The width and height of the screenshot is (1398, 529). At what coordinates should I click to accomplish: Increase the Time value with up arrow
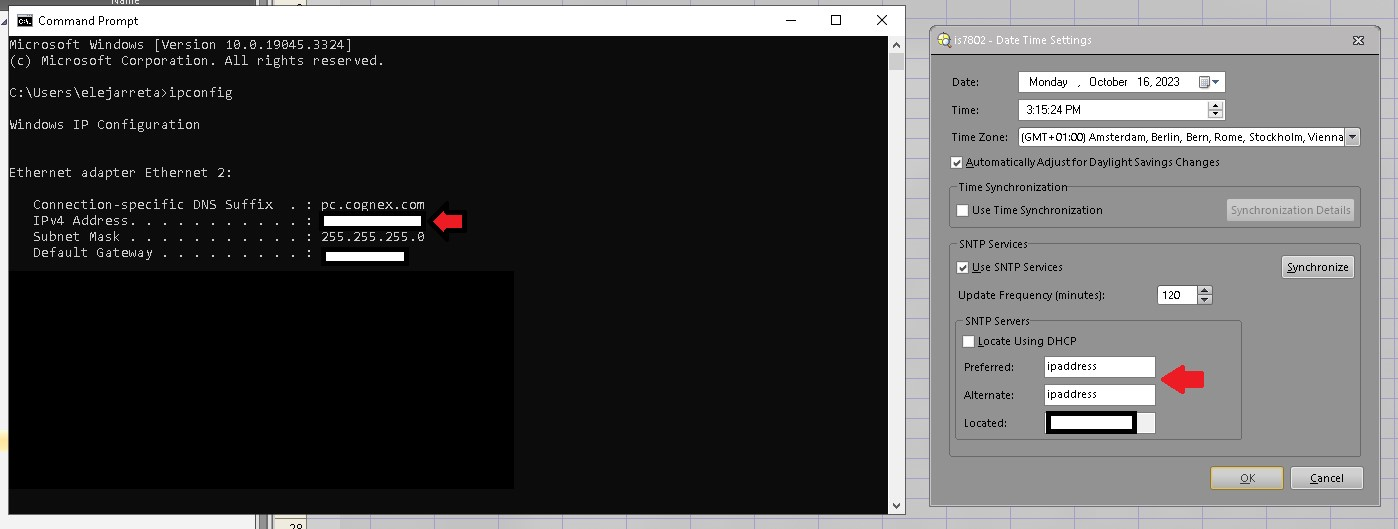tap(1215, 105)
